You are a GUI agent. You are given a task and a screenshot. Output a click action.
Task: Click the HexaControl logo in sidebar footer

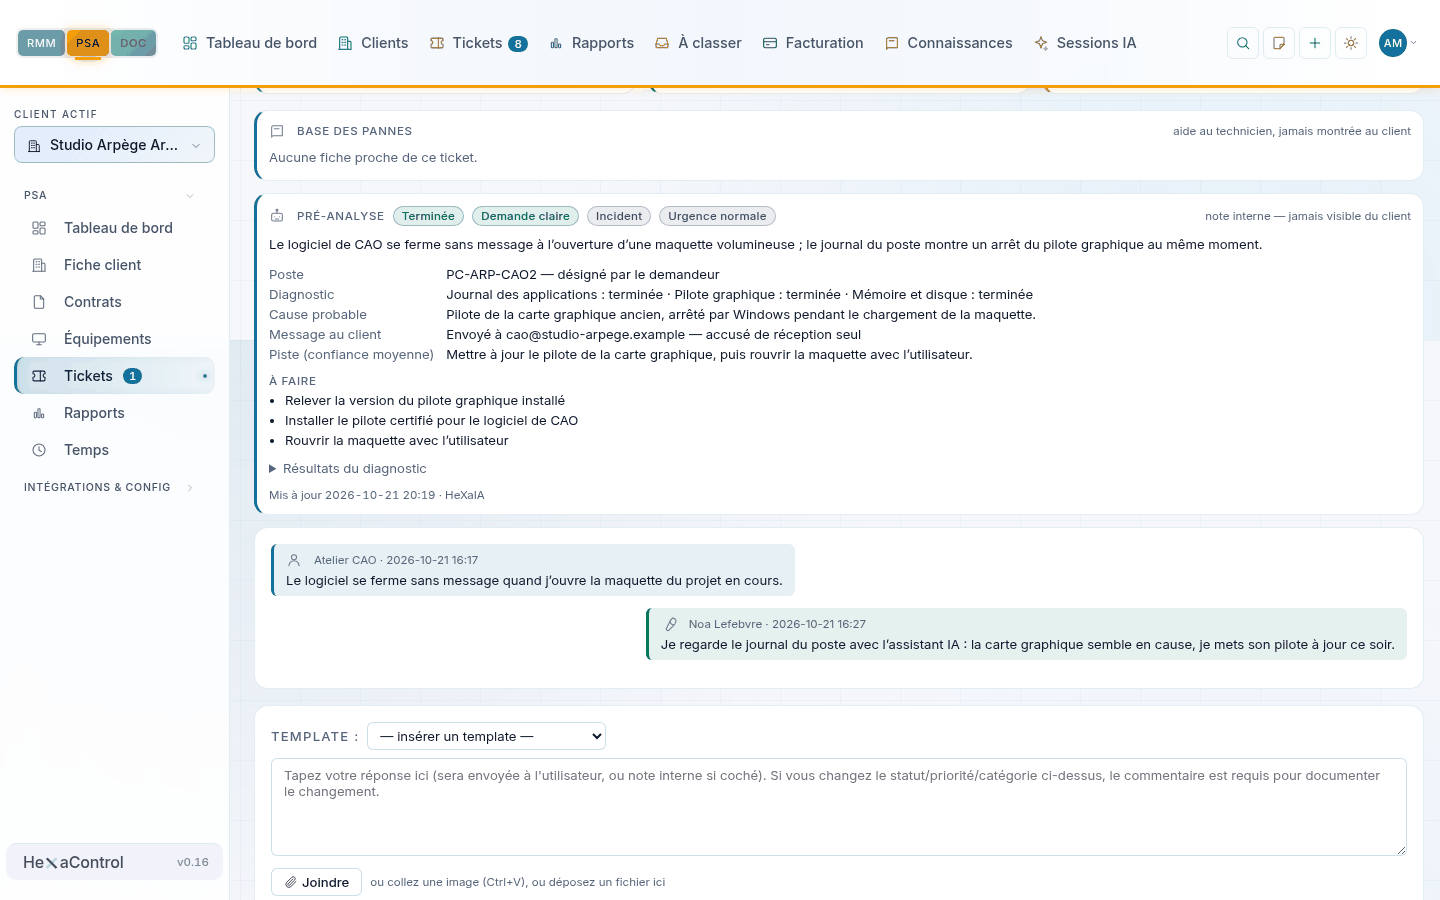[73, 862]
